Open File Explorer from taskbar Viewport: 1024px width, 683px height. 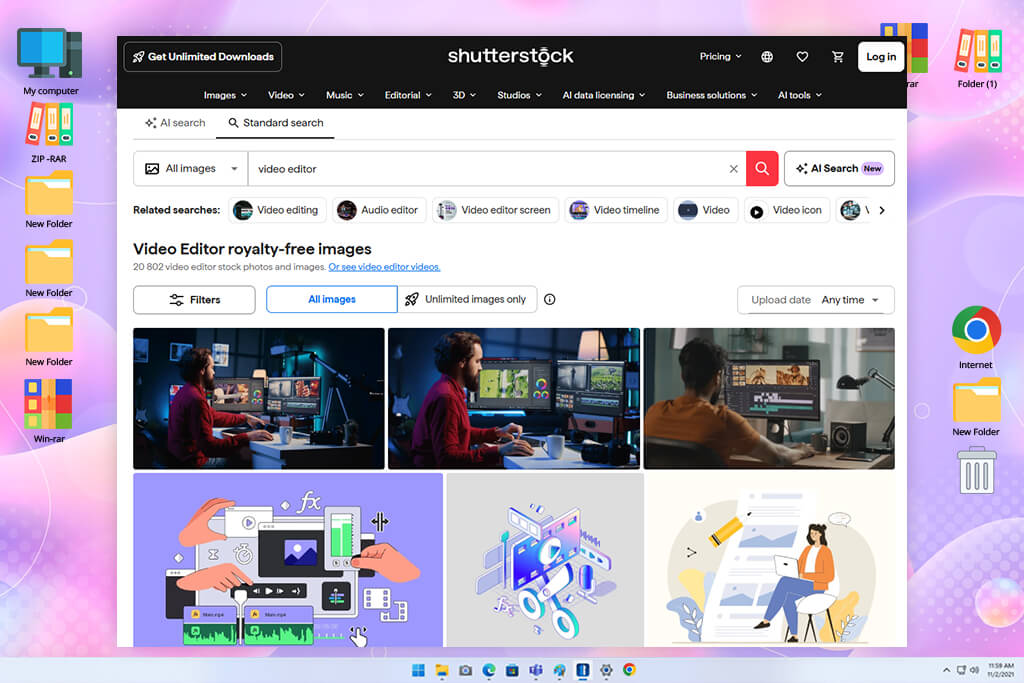pyautogui.click(x=441, y=670)
